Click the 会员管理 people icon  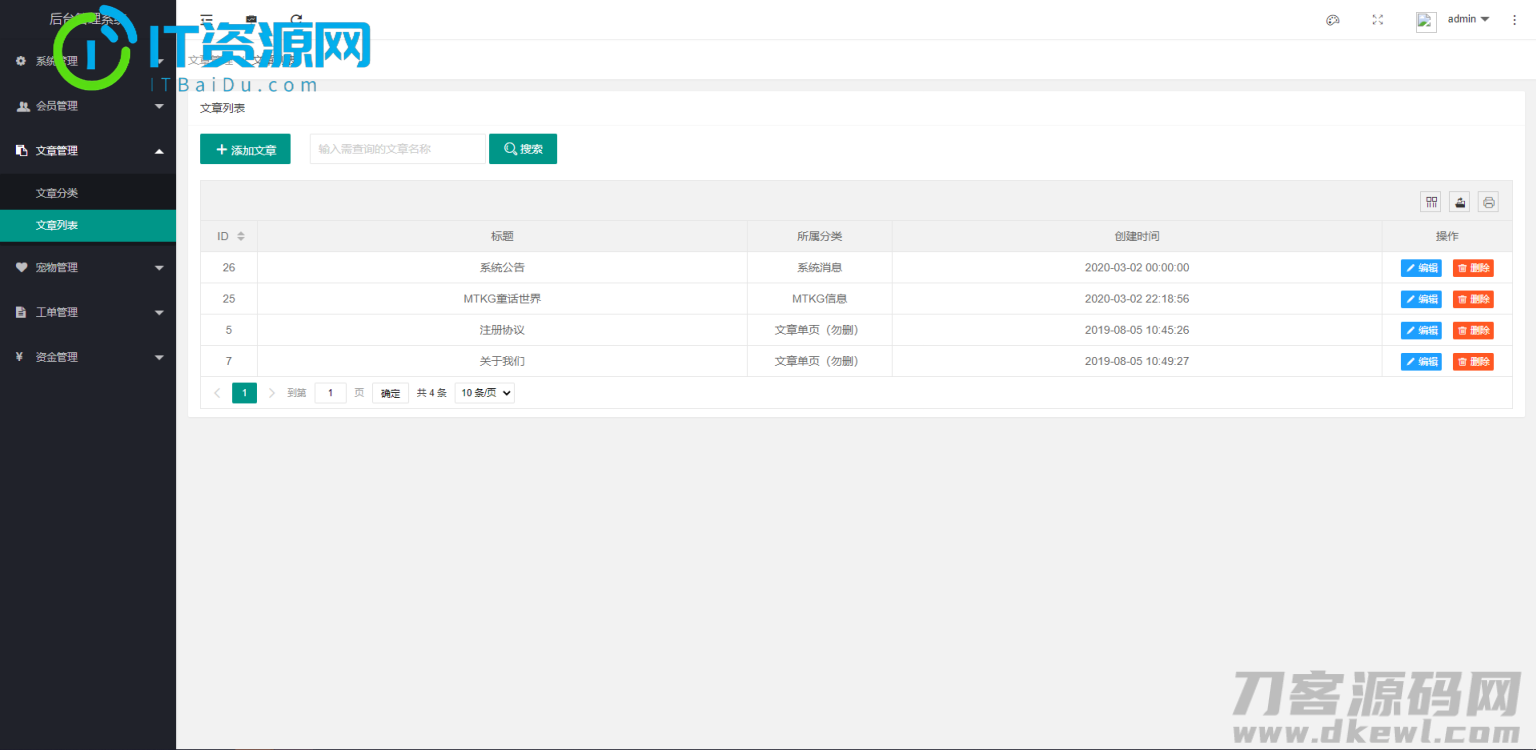(x=22, y=106)
